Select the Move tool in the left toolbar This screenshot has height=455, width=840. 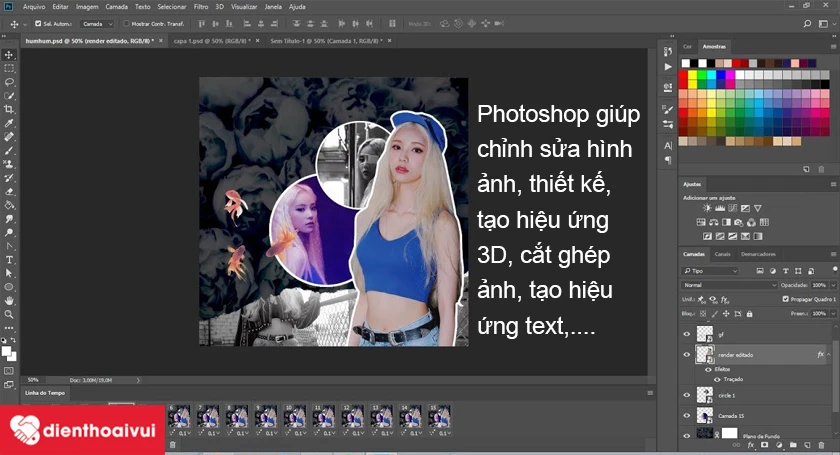[9, 55]
